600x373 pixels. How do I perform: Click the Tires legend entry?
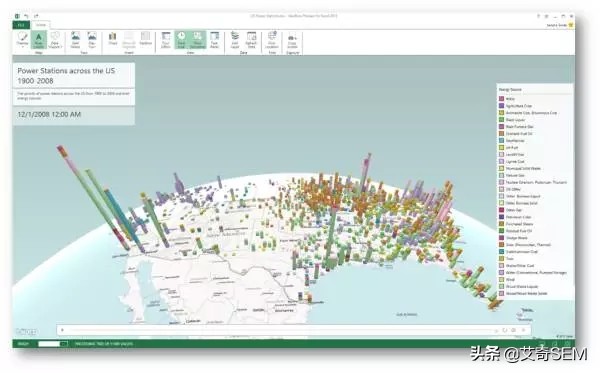[x=506, y=259]
